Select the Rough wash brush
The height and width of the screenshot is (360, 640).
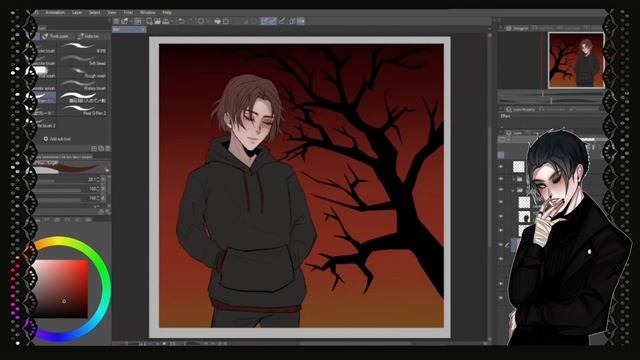pos(83,73)
